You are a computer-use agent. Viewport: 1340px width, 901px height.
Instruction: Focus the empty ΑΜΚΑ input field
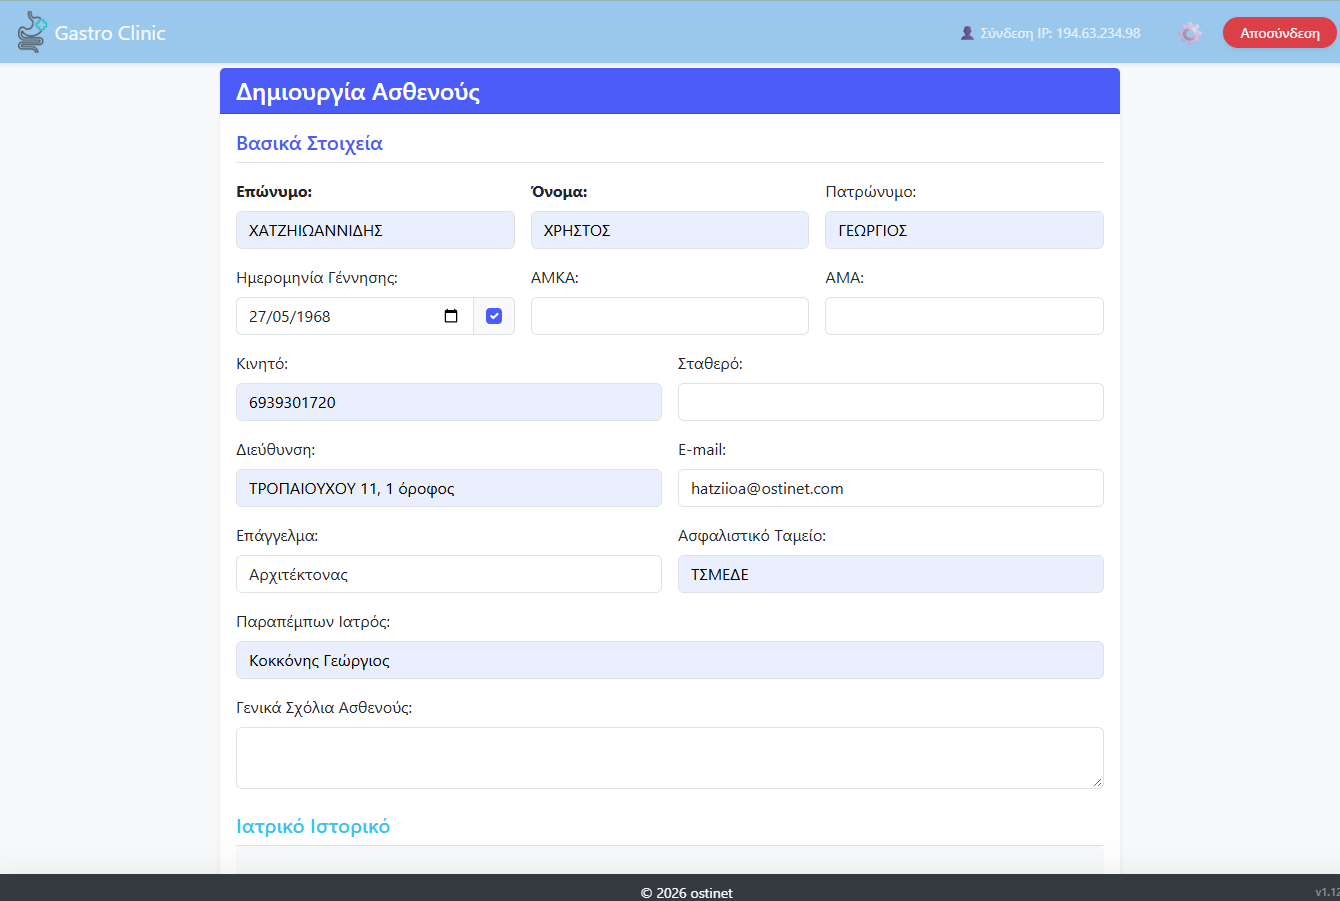[670, 316]
